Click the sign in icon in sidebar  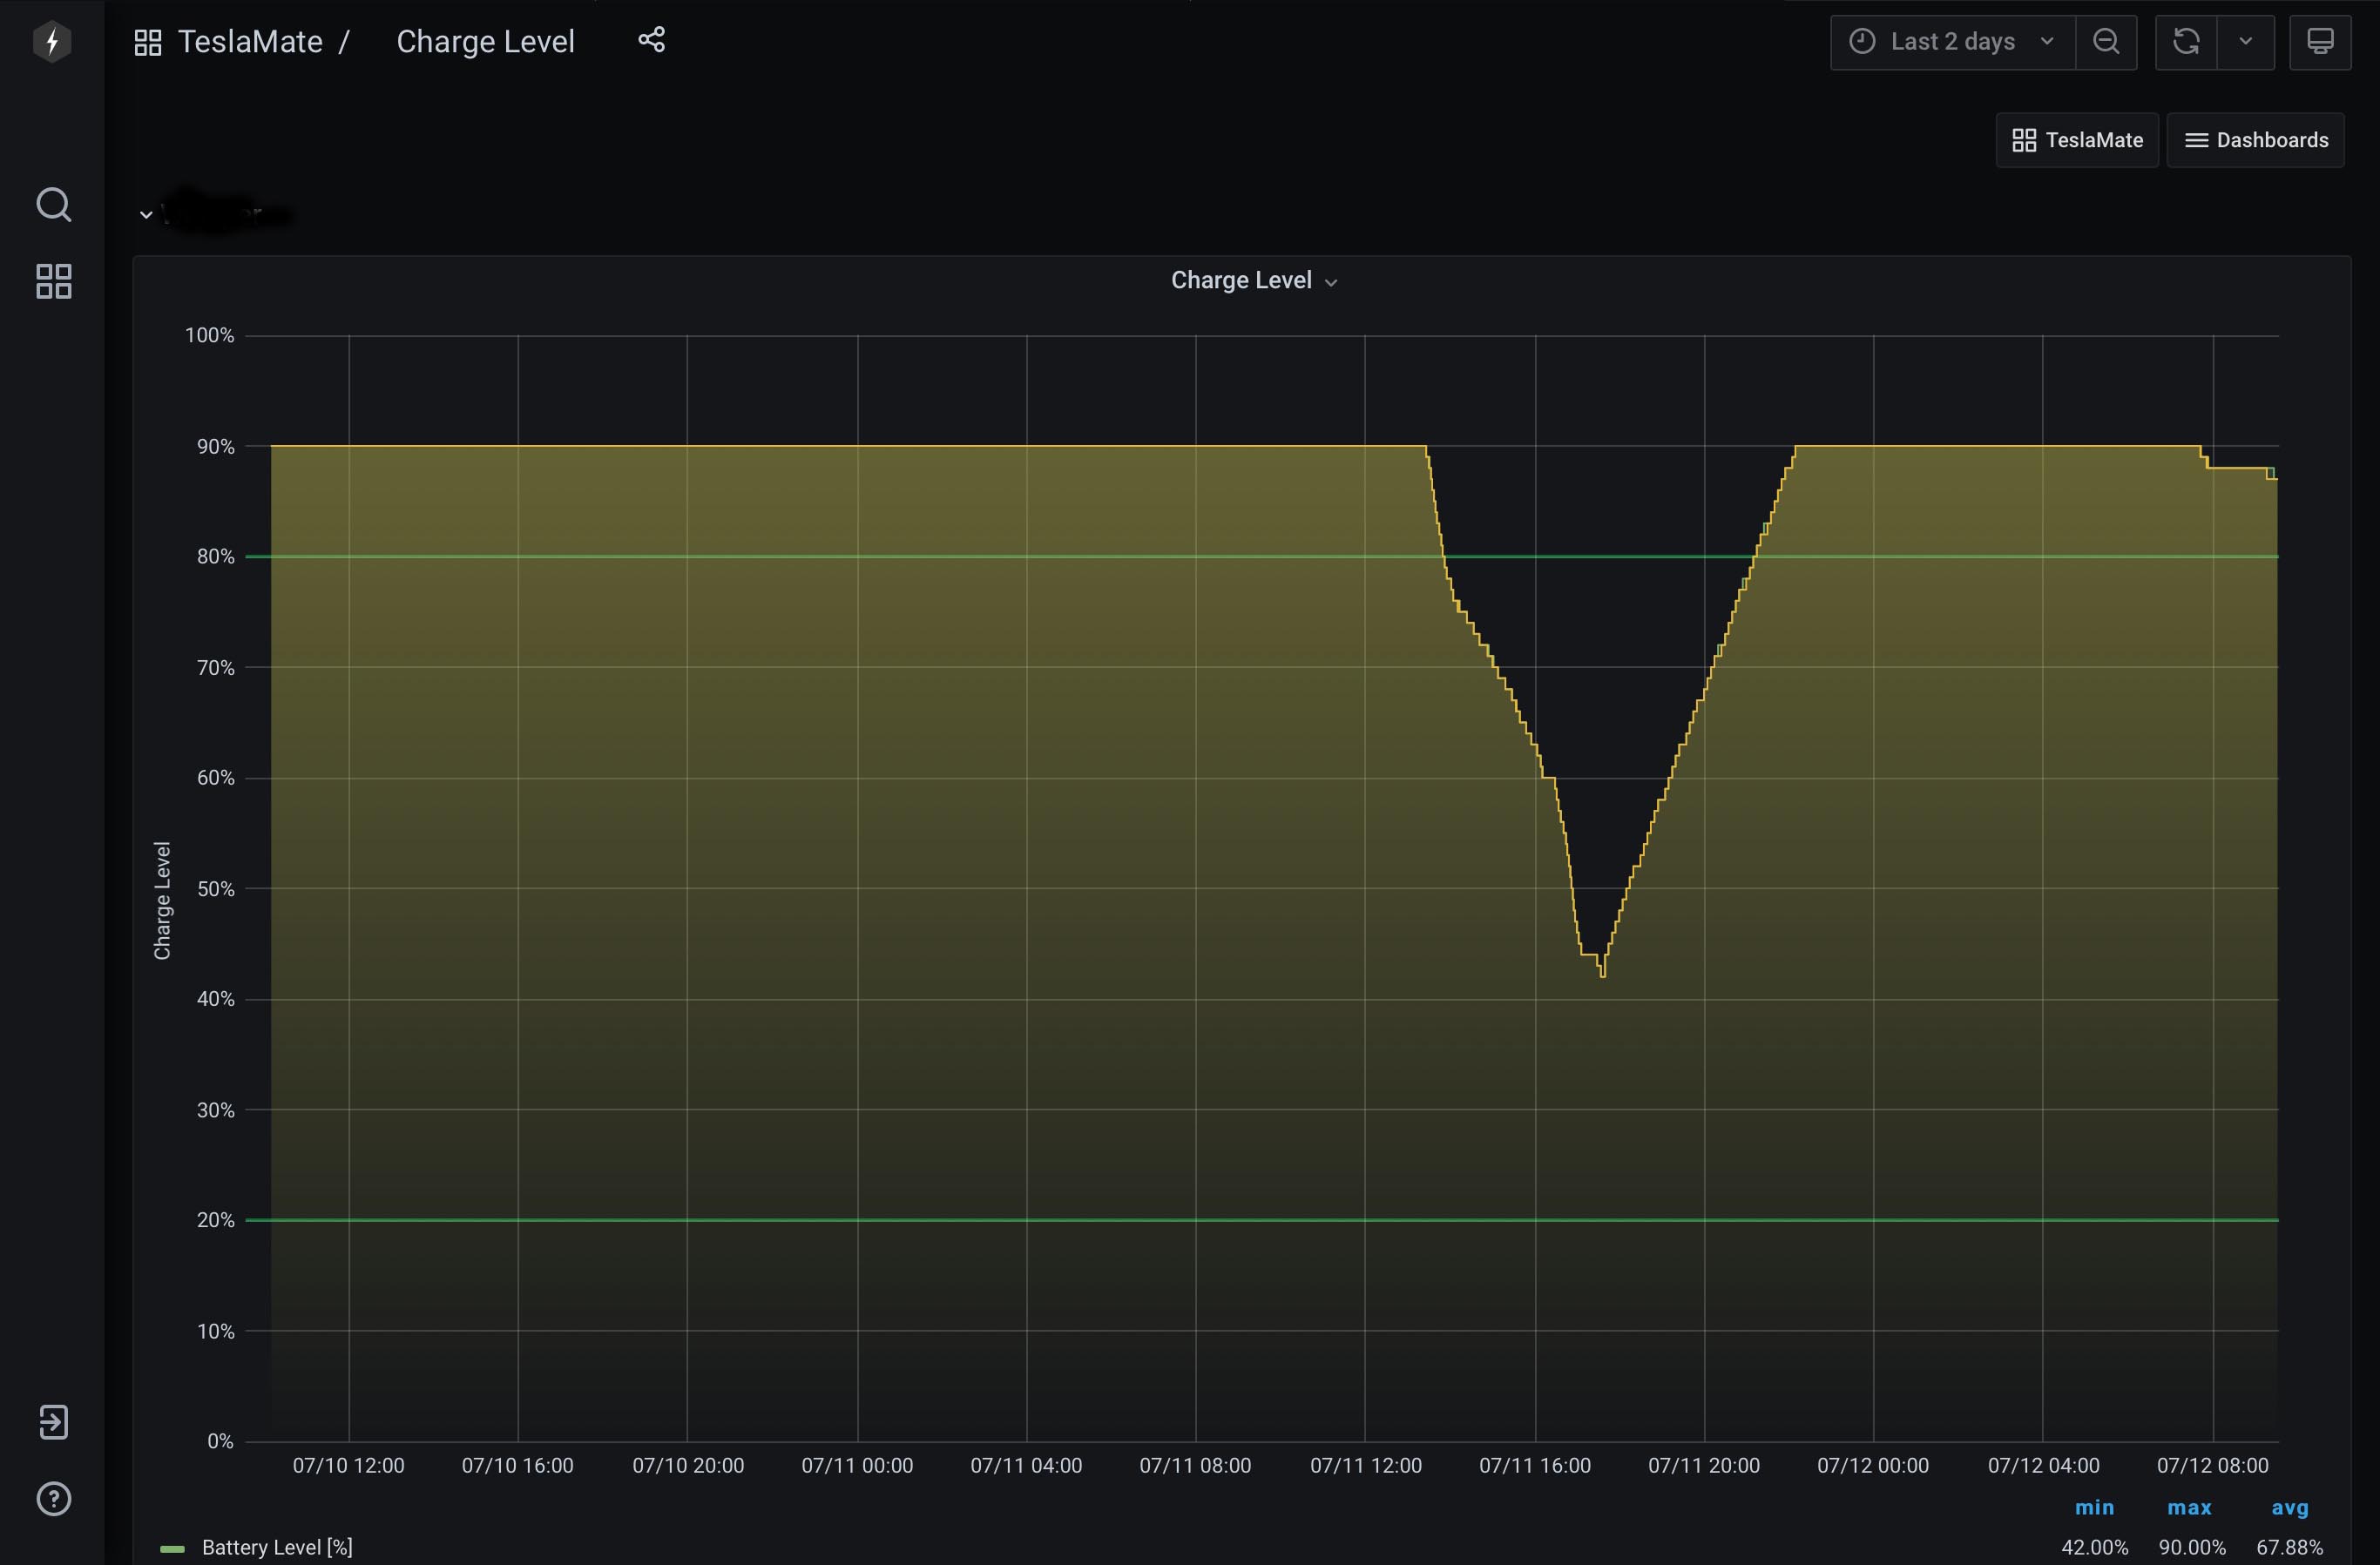[x=54, y=1421]
